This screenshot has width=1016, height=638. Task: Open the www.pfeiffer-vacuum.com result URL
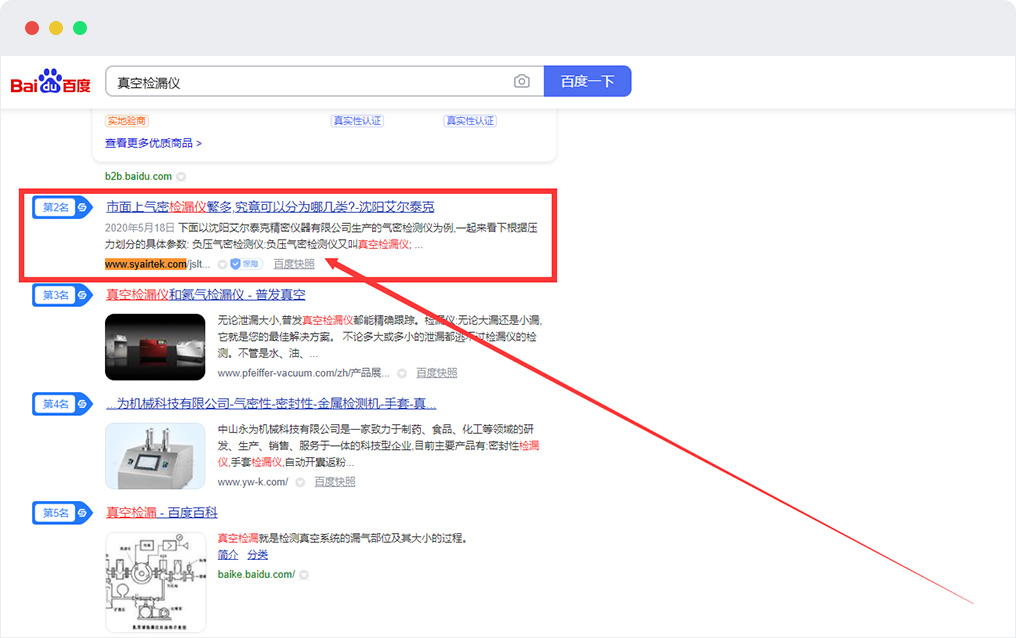tap(303, 373)
